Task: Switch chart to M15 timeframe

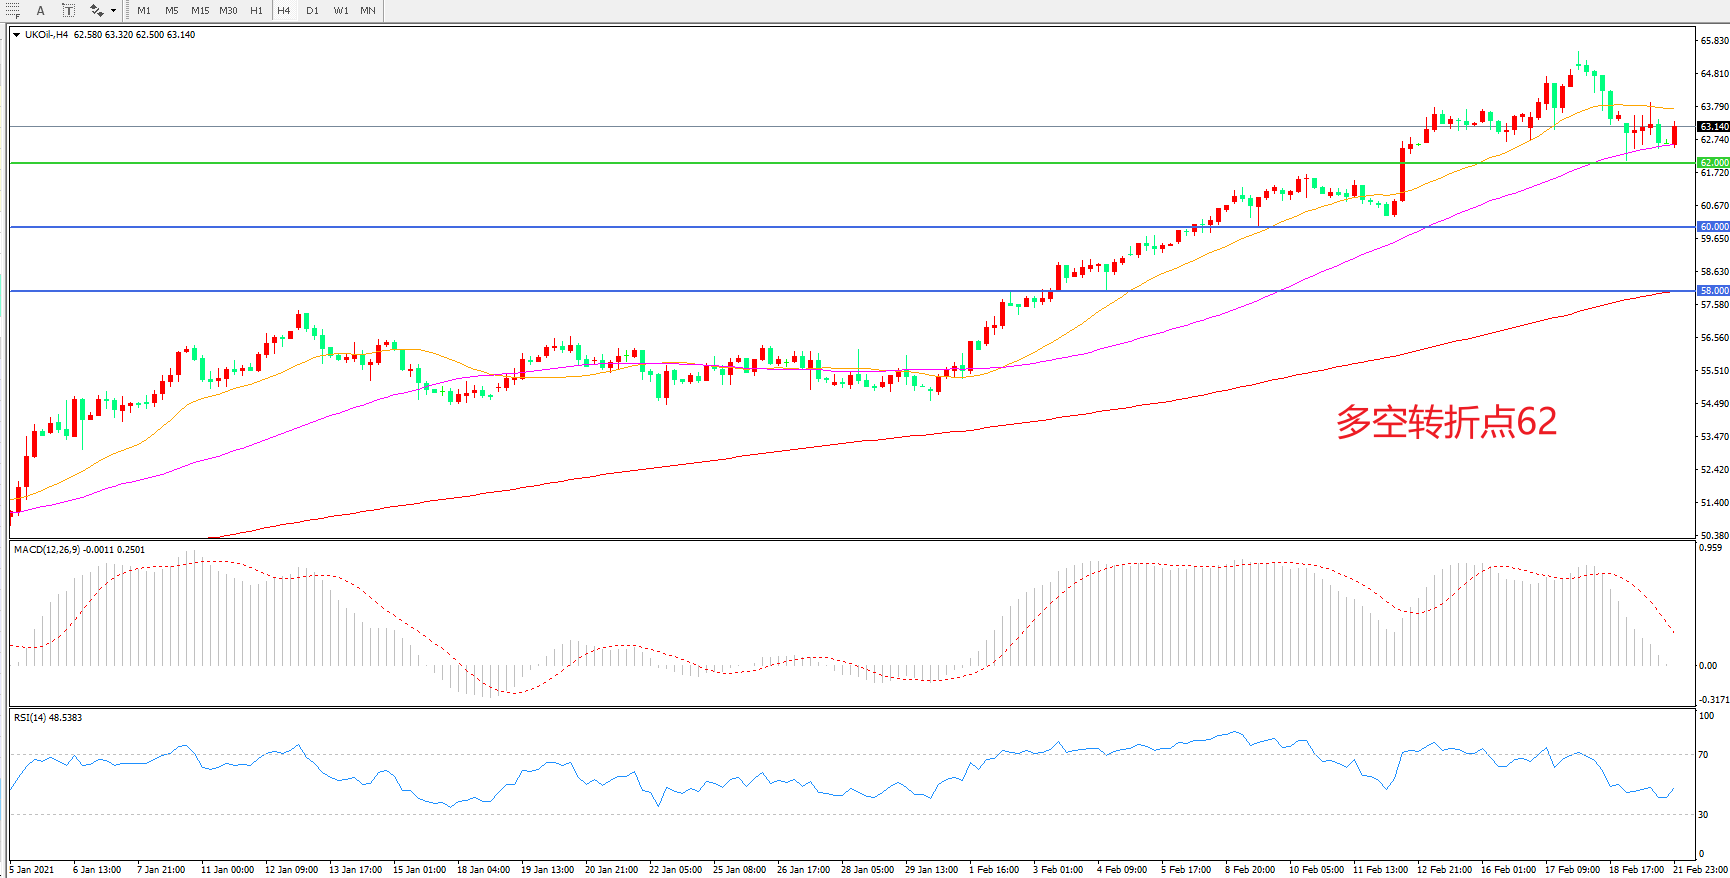Action: point(200,10)
